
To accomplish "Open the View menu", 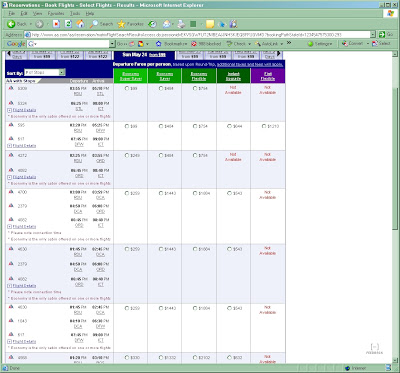I will (37, 13).
